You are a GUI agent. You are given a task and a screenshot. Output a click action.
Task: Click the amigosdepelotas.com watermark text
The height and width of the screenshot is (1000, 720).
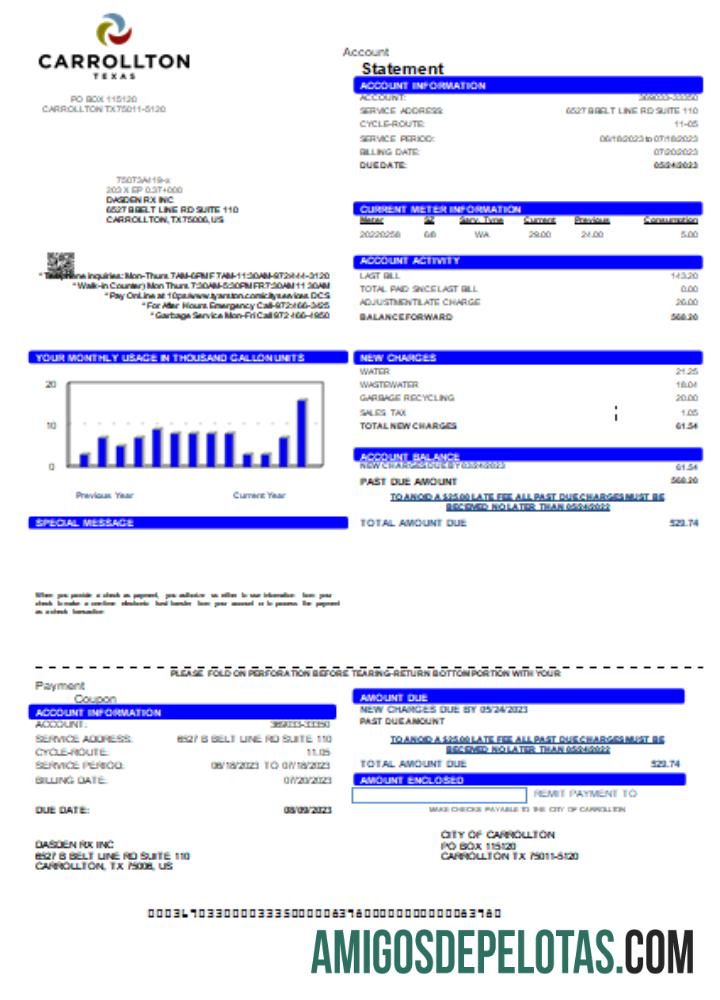tap(502, 950)
